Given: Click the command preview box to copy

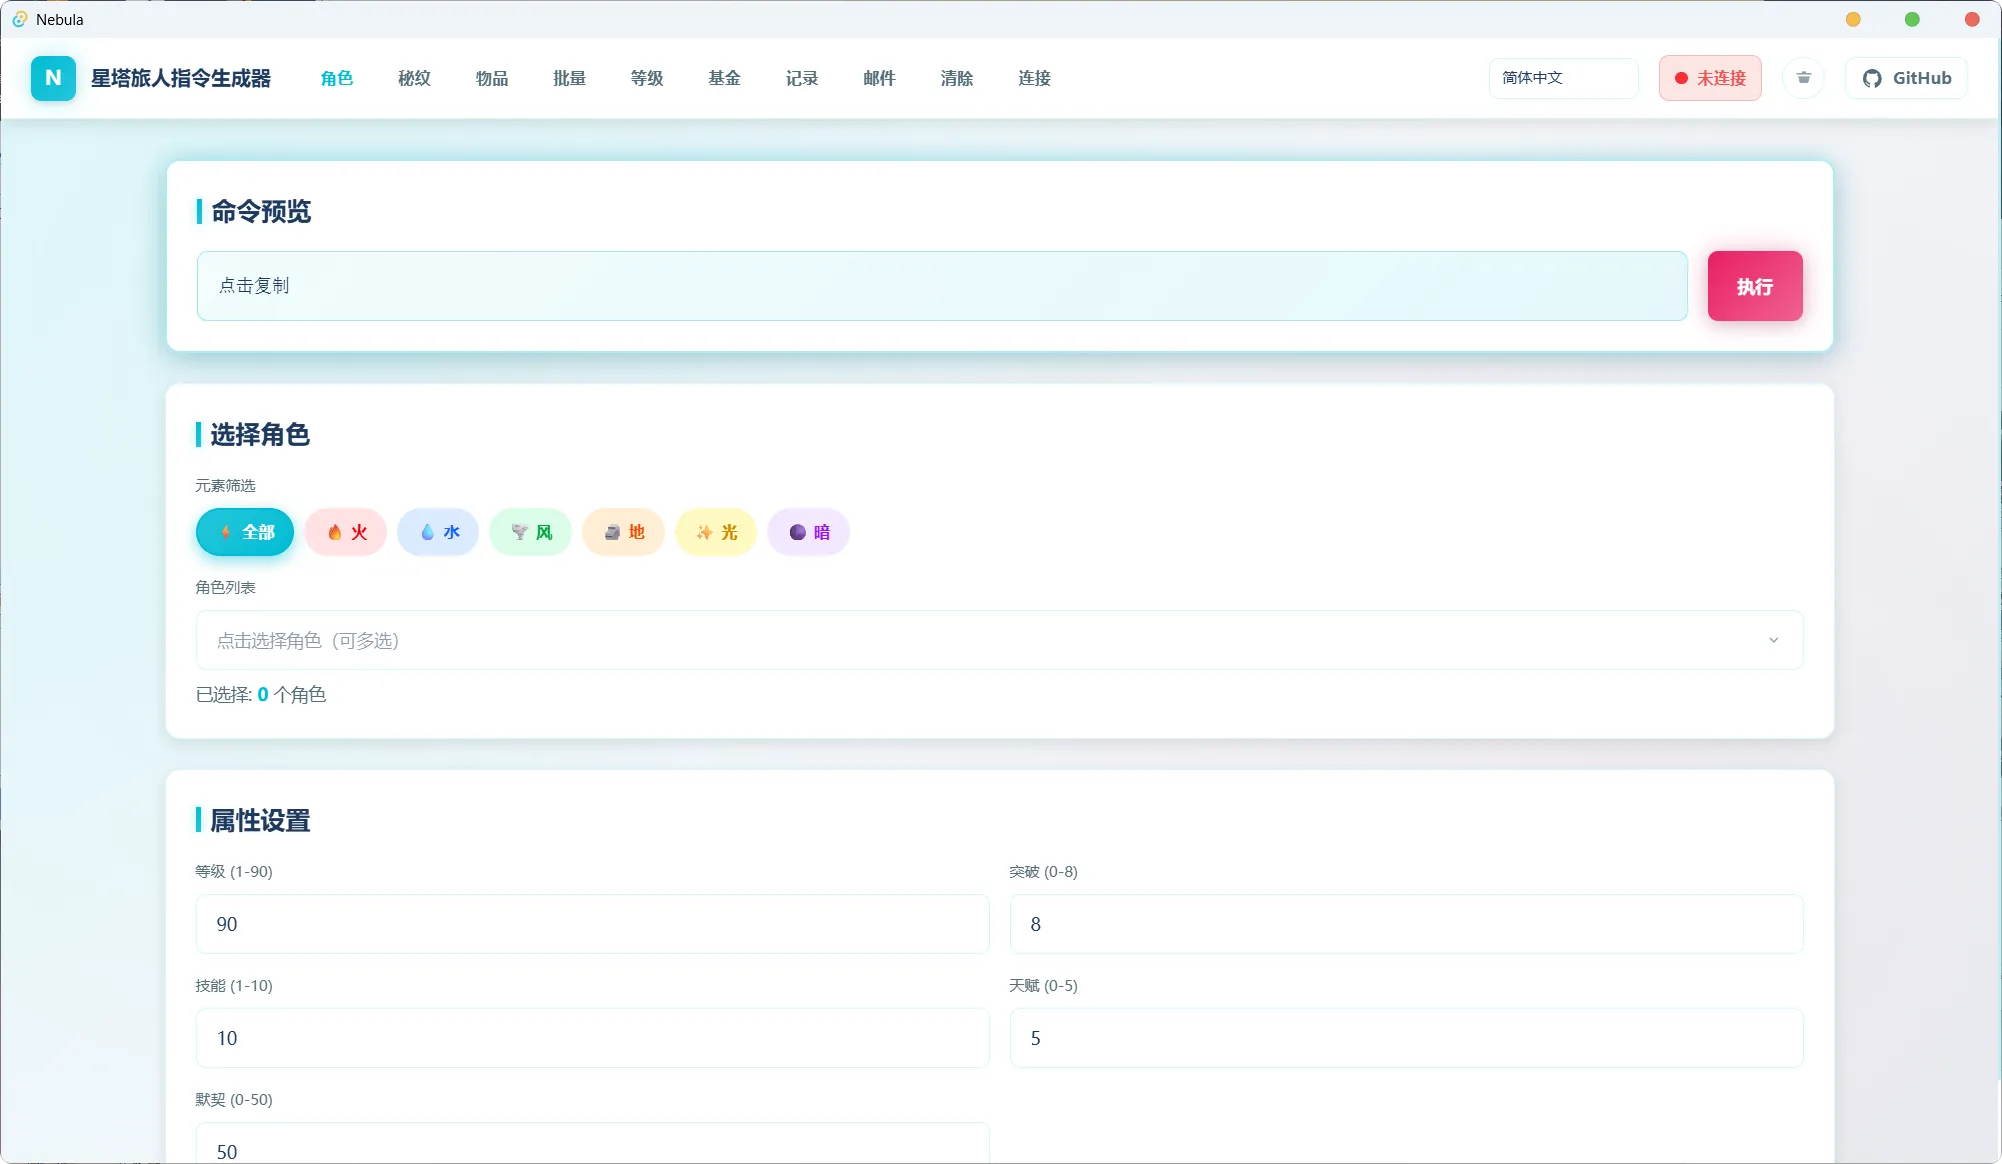Looking at the screenshot, I should click(x=941, y=286).
